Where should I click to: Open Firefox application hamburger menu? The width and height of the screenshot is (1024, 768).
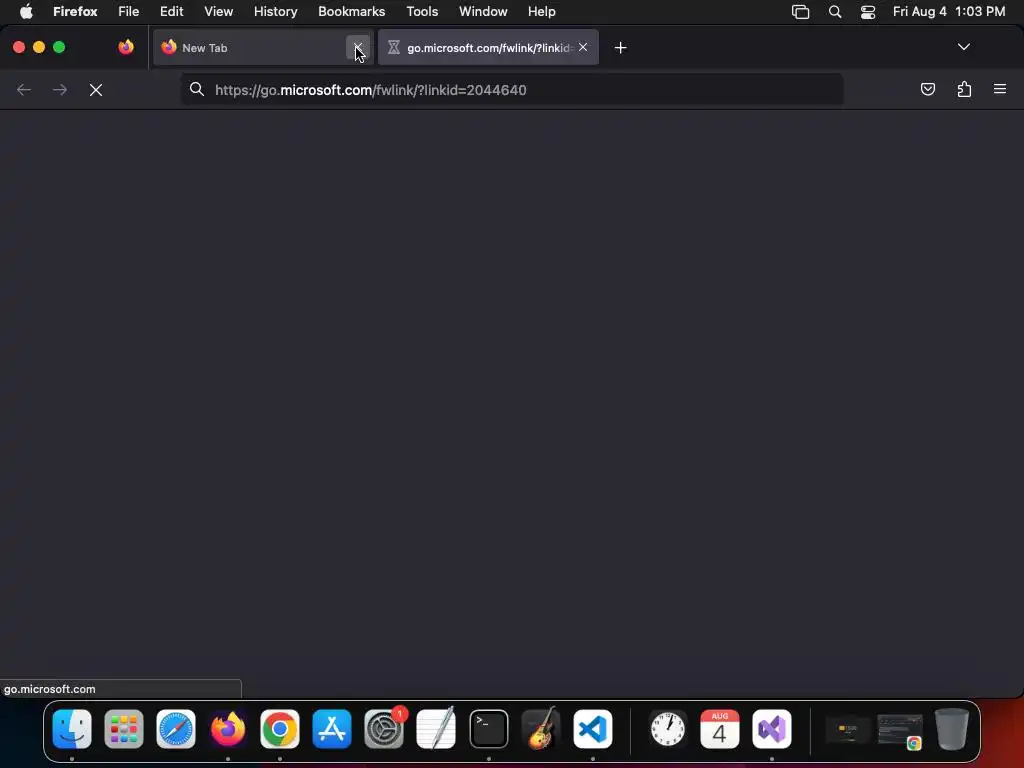[1000, 89]
